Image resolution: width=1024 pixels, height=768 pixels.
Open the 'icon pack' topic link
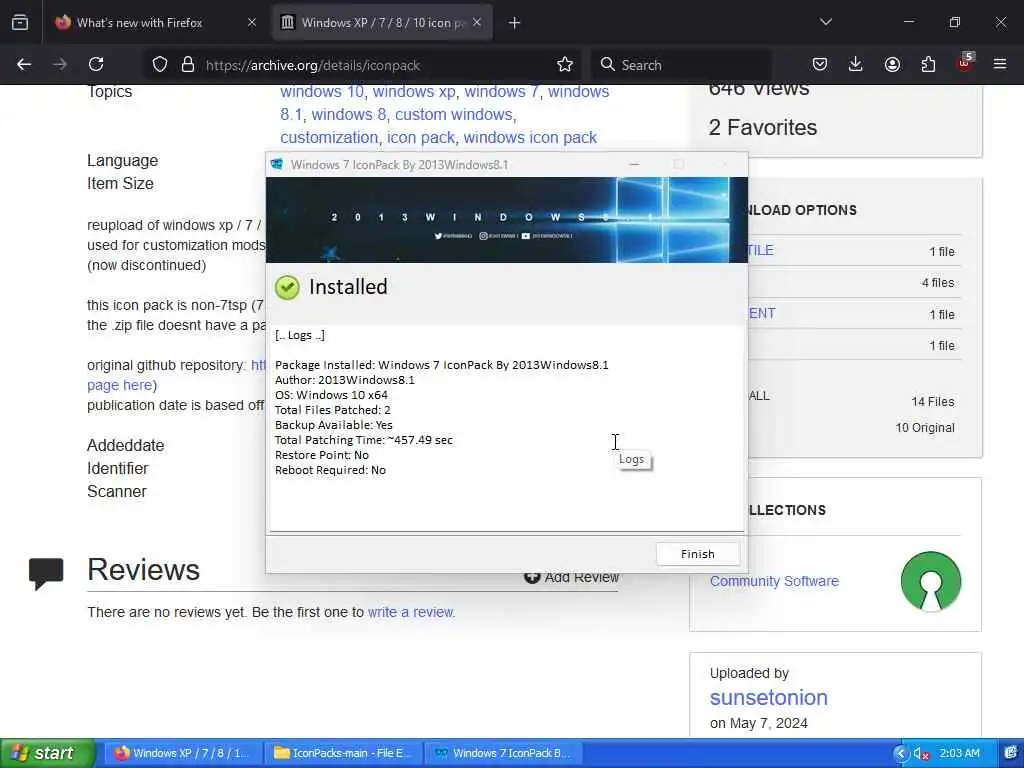[421, 137]
